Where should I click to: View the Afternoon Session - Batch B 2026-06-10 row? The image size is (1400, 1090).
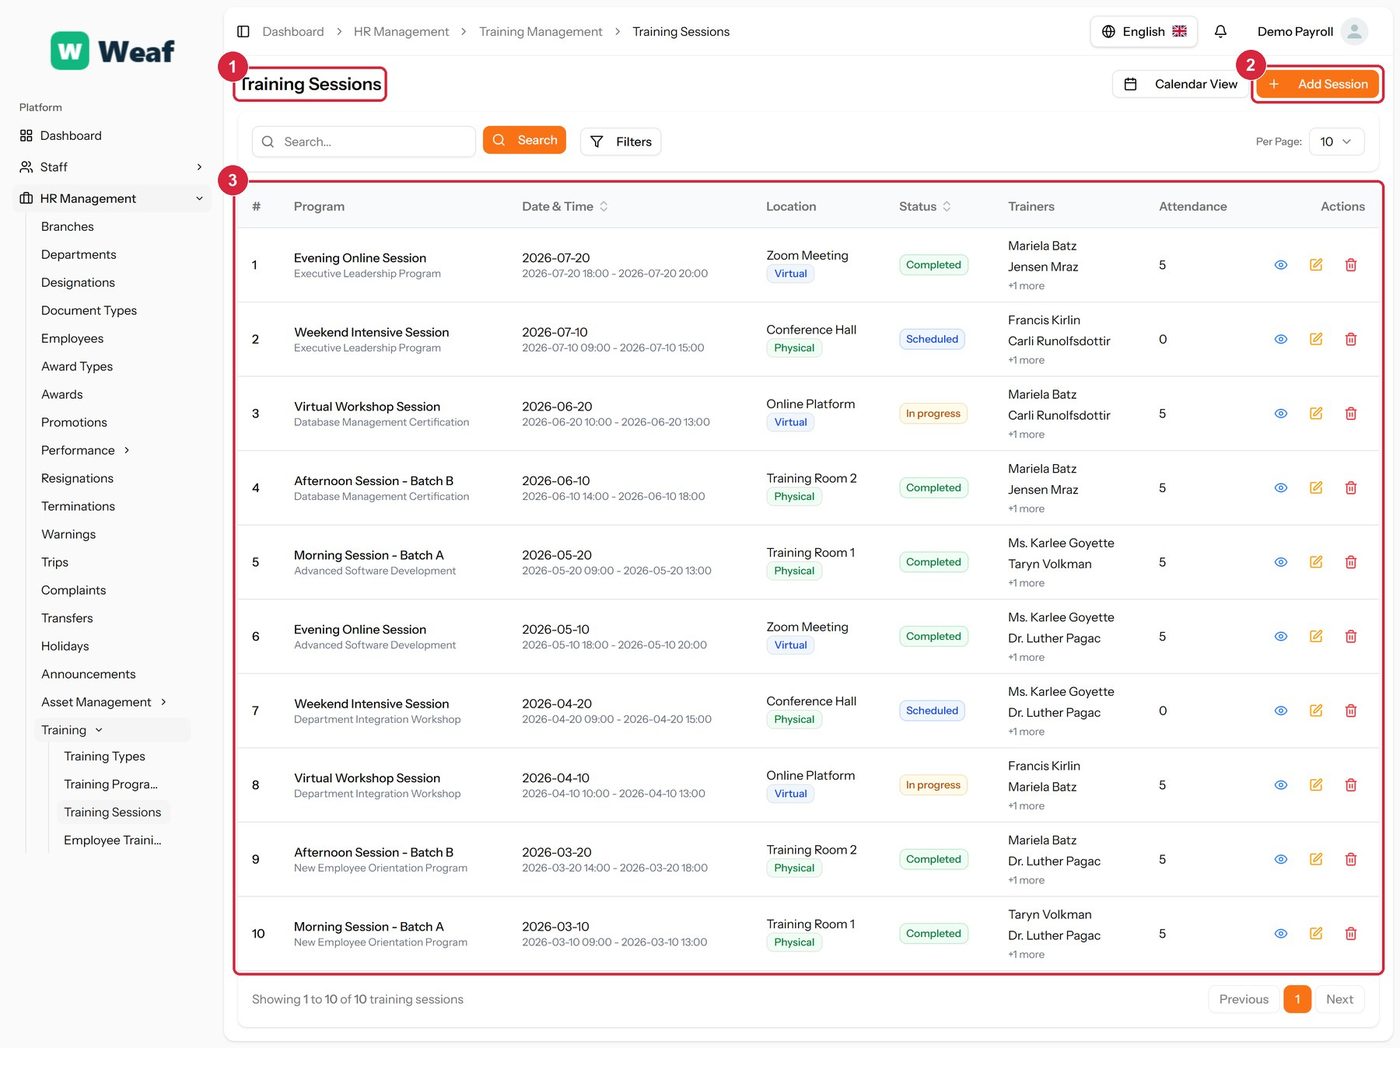[1280, 488]
